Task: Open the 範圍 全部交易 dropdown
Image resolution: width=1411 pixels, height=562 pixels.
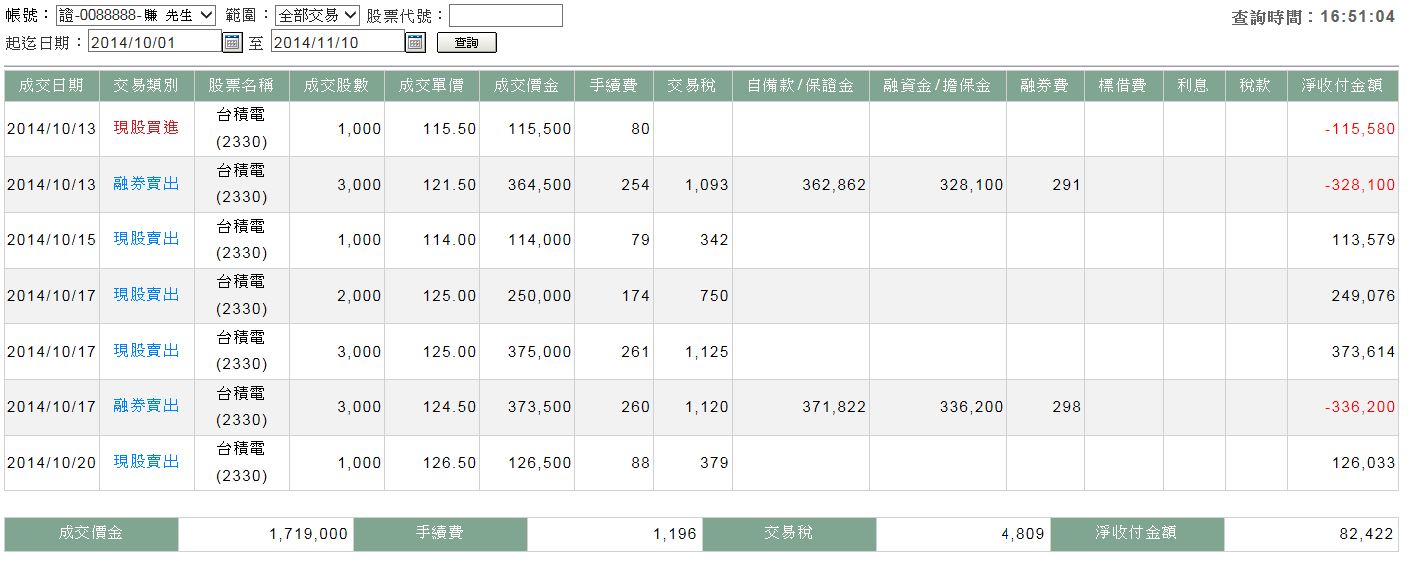Action: (x=317, y=15)
